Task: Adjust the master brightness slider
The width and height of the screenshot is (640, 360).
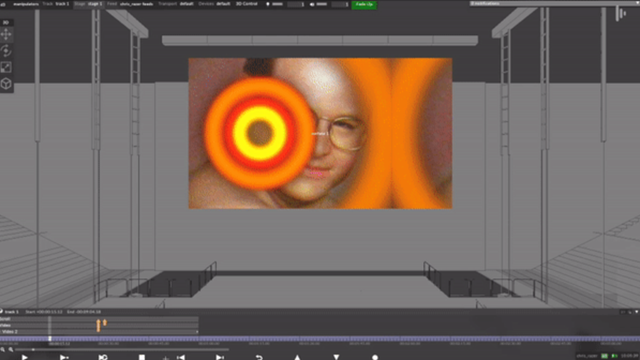Action: click(278, 4)
